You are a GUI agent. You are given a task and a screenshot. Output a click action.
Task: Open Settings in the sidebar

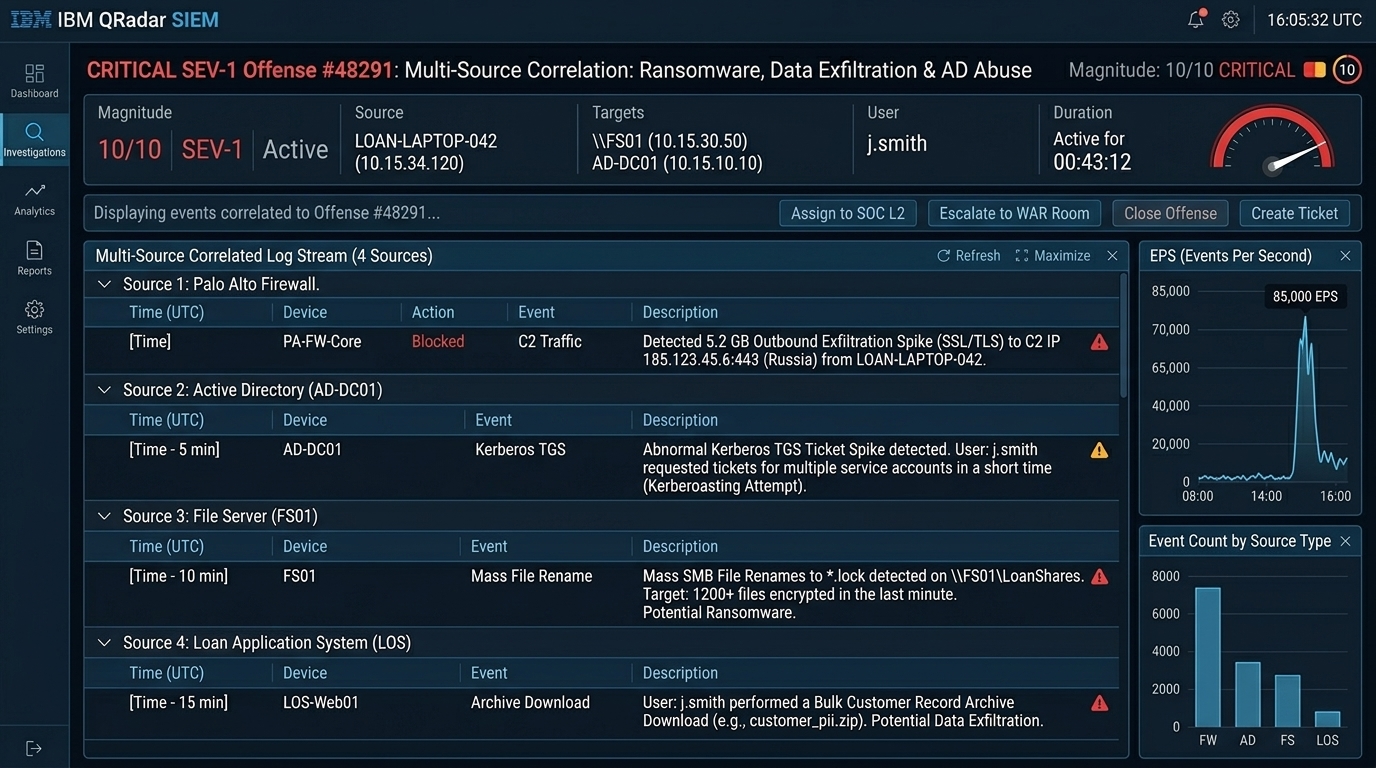click(34, 317)
